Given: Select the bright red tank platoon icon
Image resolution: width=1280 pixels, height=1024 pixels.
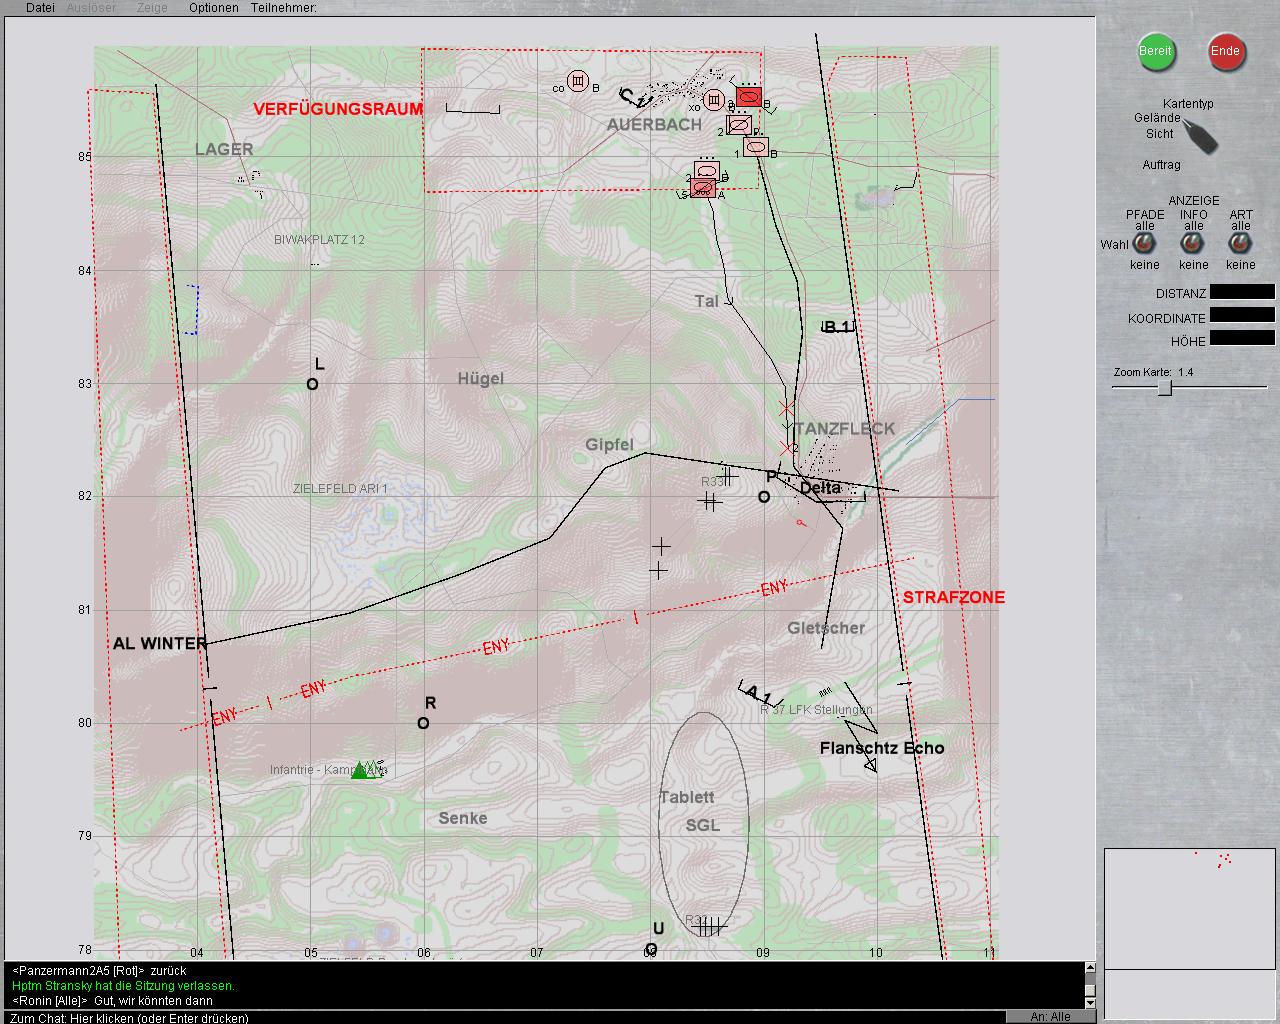Looking at the screenshot, I should coord(749,97).
